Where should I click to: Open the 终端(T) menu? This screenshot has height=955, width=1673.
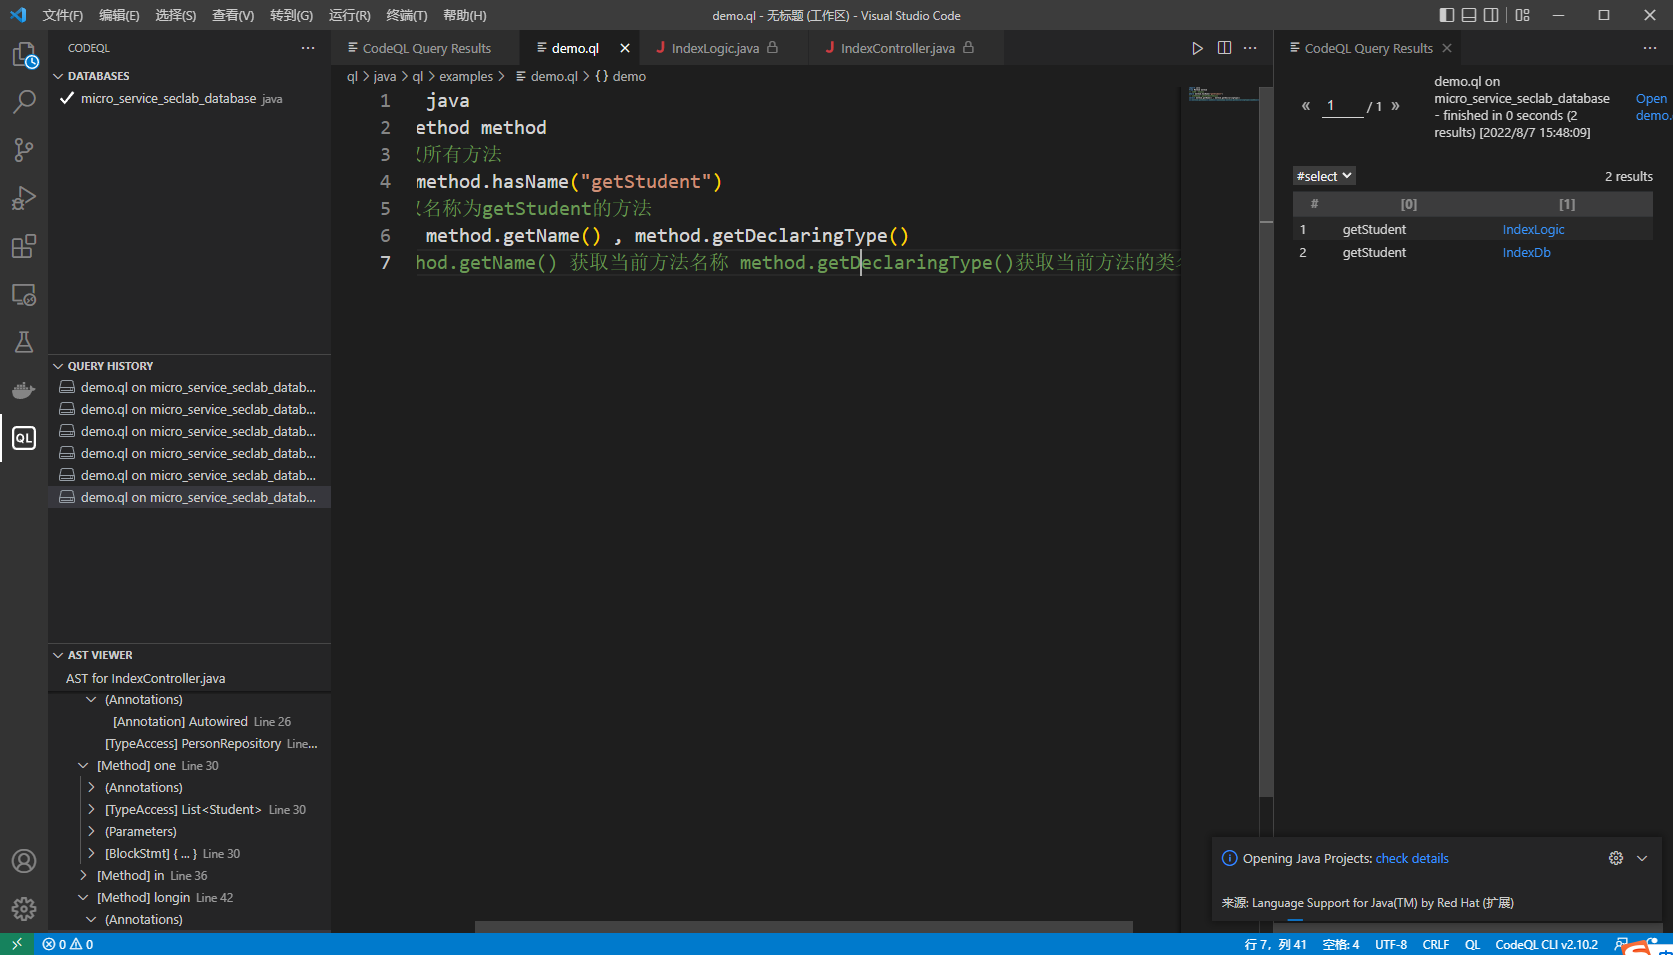coord(406,15)
